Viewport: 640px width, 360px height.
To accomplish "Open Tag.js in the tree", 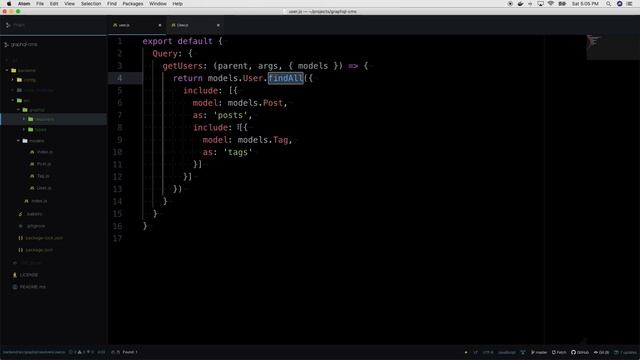I will (x=43, y=176).
